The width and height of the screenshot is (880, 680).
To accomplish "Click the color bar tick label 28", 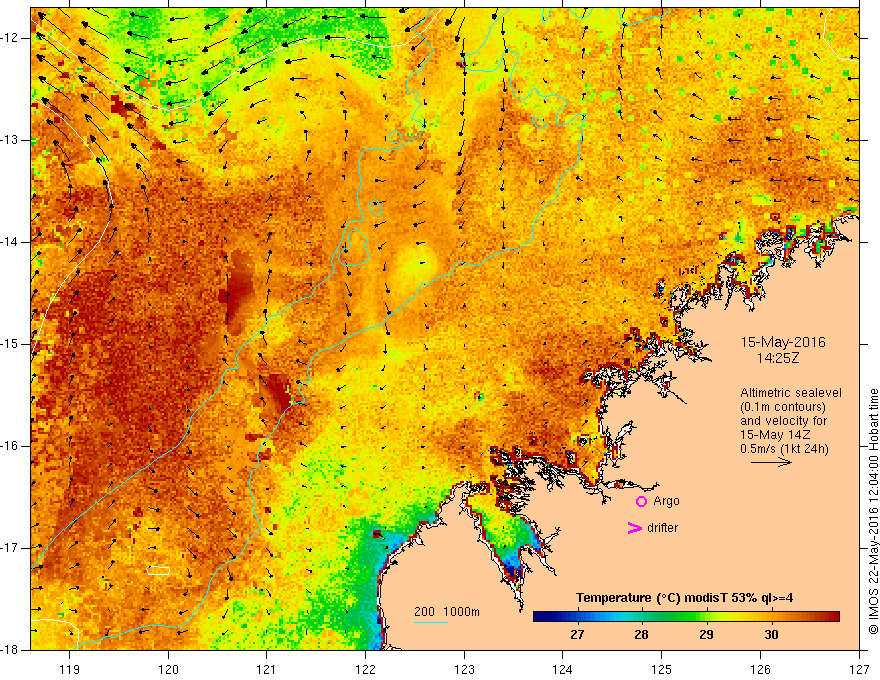I will click(641, 635).
